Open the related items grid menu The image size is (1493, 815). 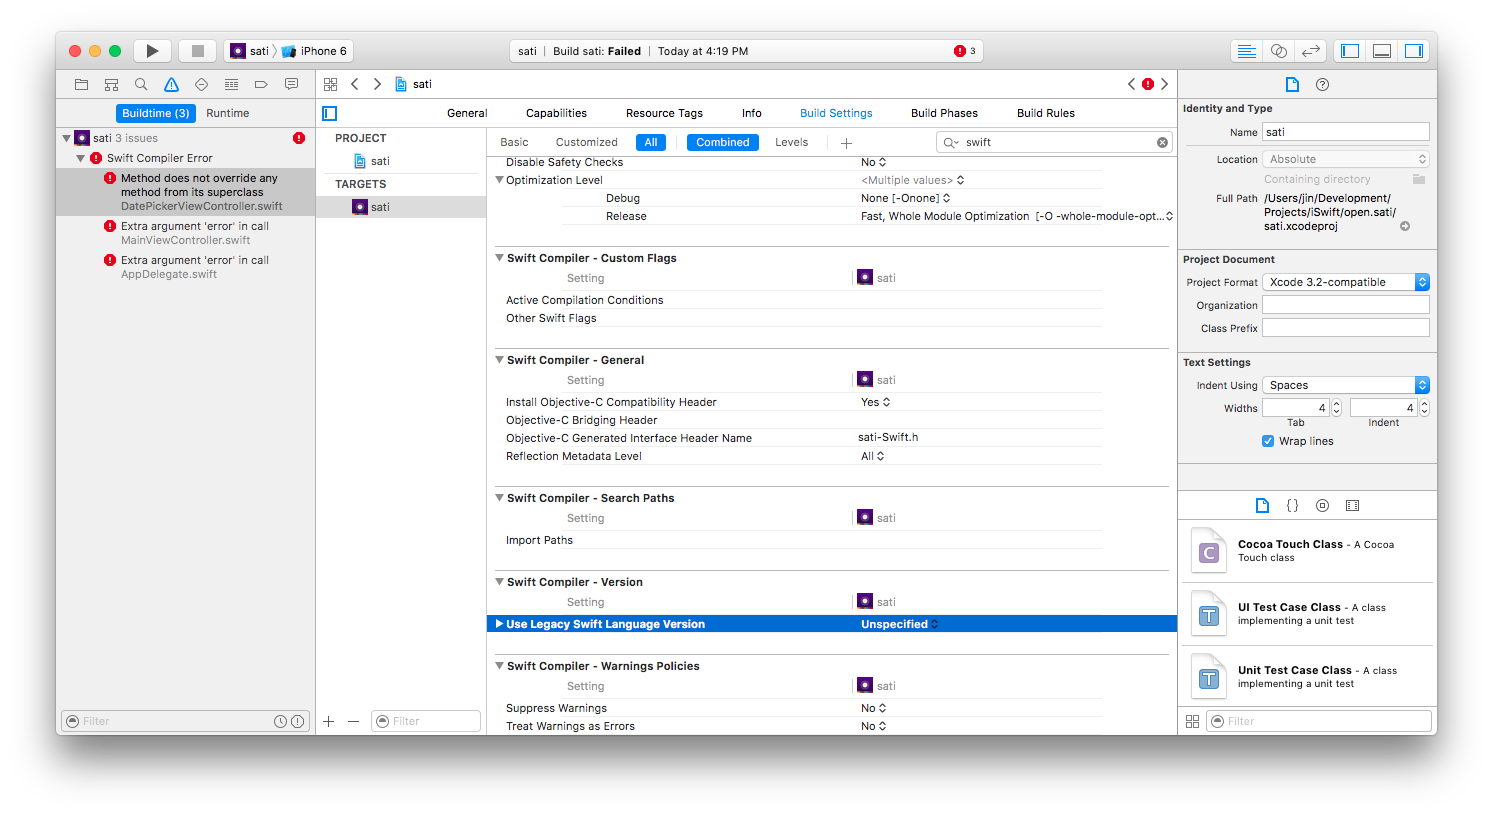pos(331,84)
